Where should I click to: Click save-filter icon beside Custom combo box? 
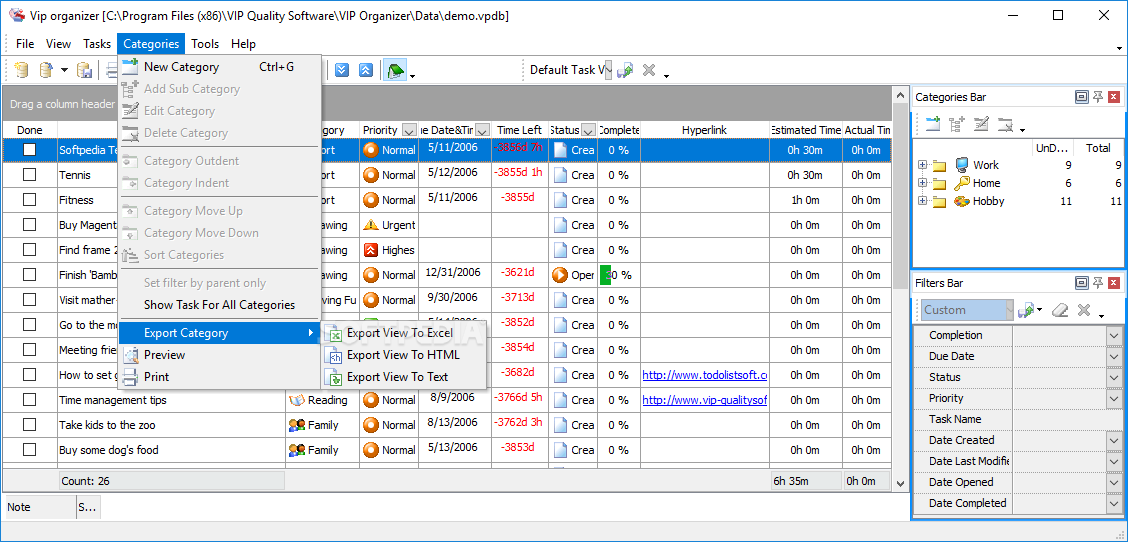[1027, 310]
